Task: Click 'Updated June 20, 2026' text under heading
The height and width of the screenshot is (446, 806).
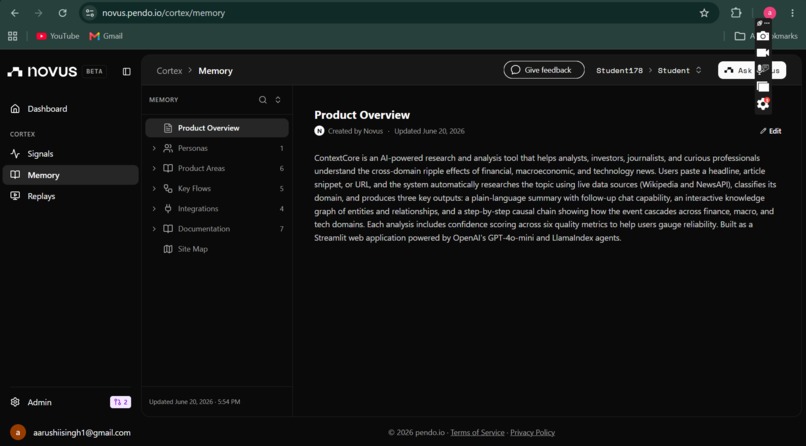Action: 429,131
